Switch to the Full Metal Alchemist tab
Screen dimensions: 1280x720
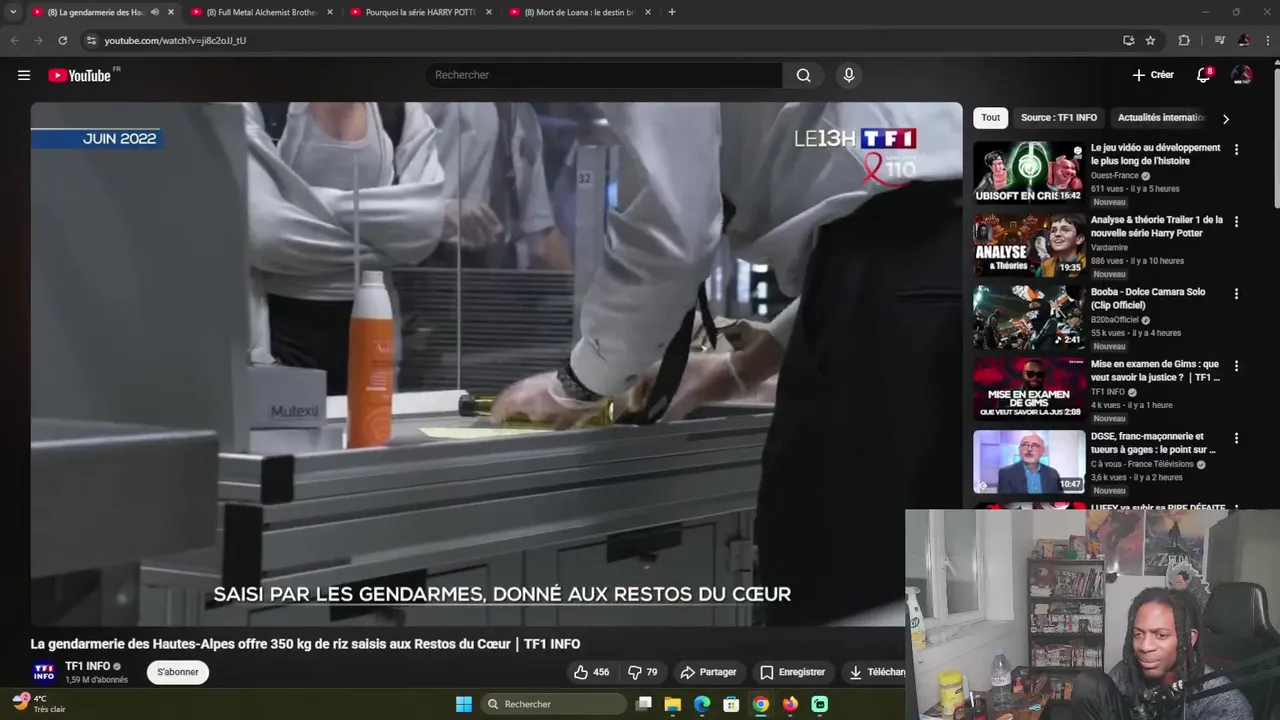[262, 12]
